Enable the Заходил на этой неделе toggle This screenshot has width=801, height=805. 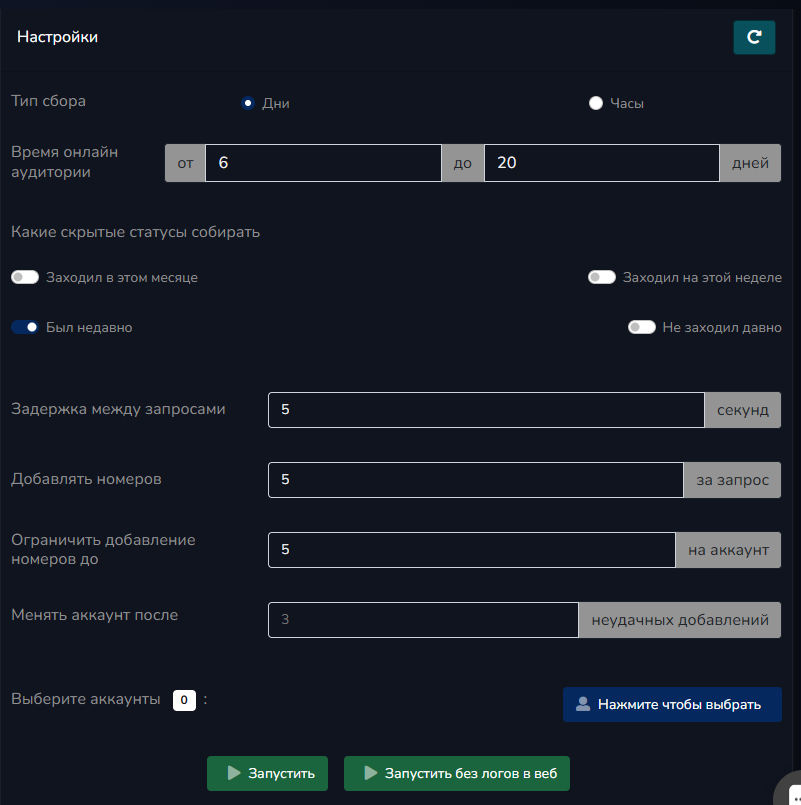coord(601,276)
